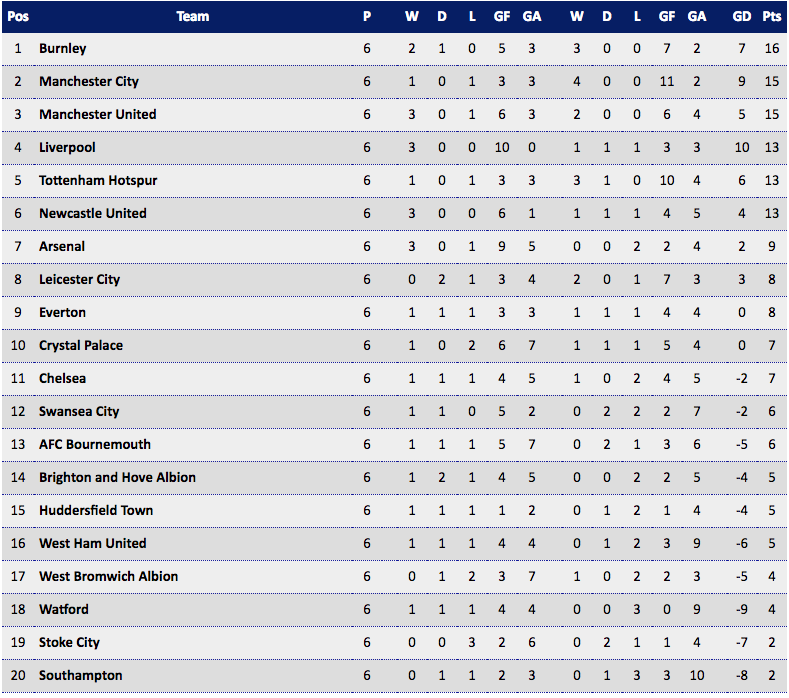
Task: Open the Manchester United team entry
Action: click(x=98, y=115)
